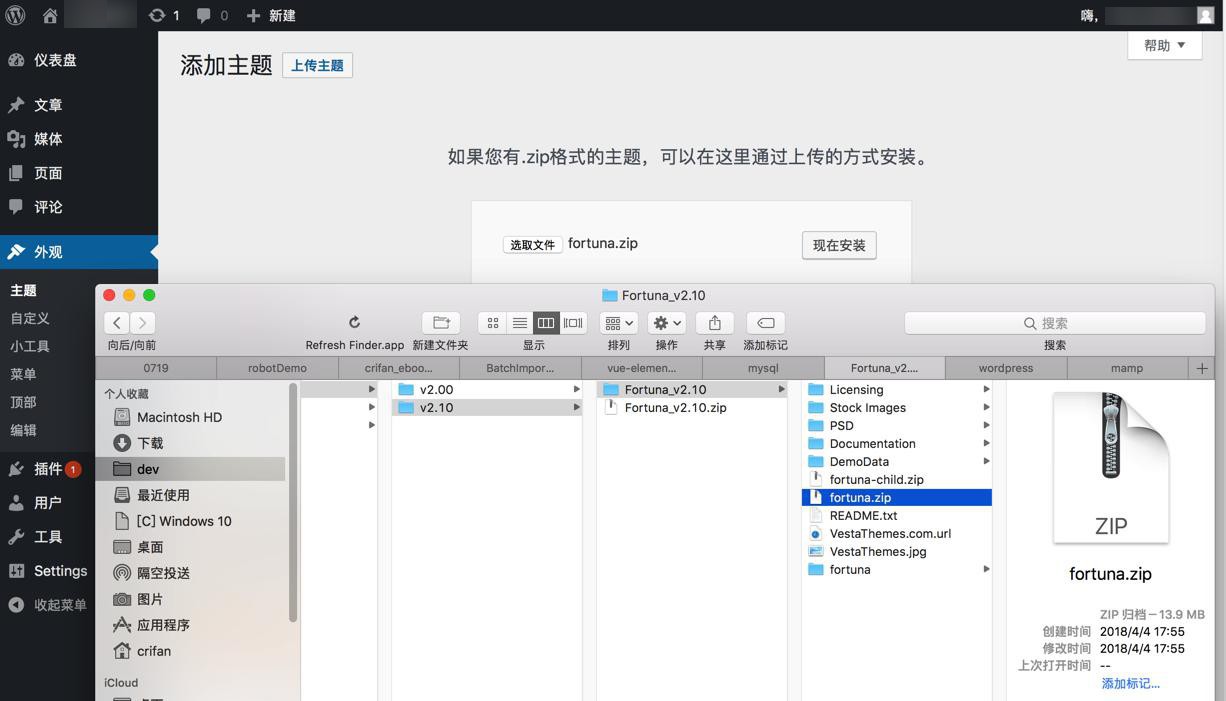Select 外观 appearance menu
1226x701 pixels.
coord(79,252)
